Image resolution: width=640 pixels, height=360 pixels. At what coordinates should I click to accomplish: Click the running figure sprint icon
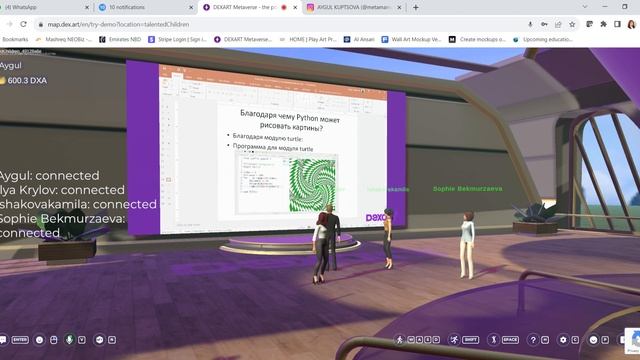[x=454, y=340]
